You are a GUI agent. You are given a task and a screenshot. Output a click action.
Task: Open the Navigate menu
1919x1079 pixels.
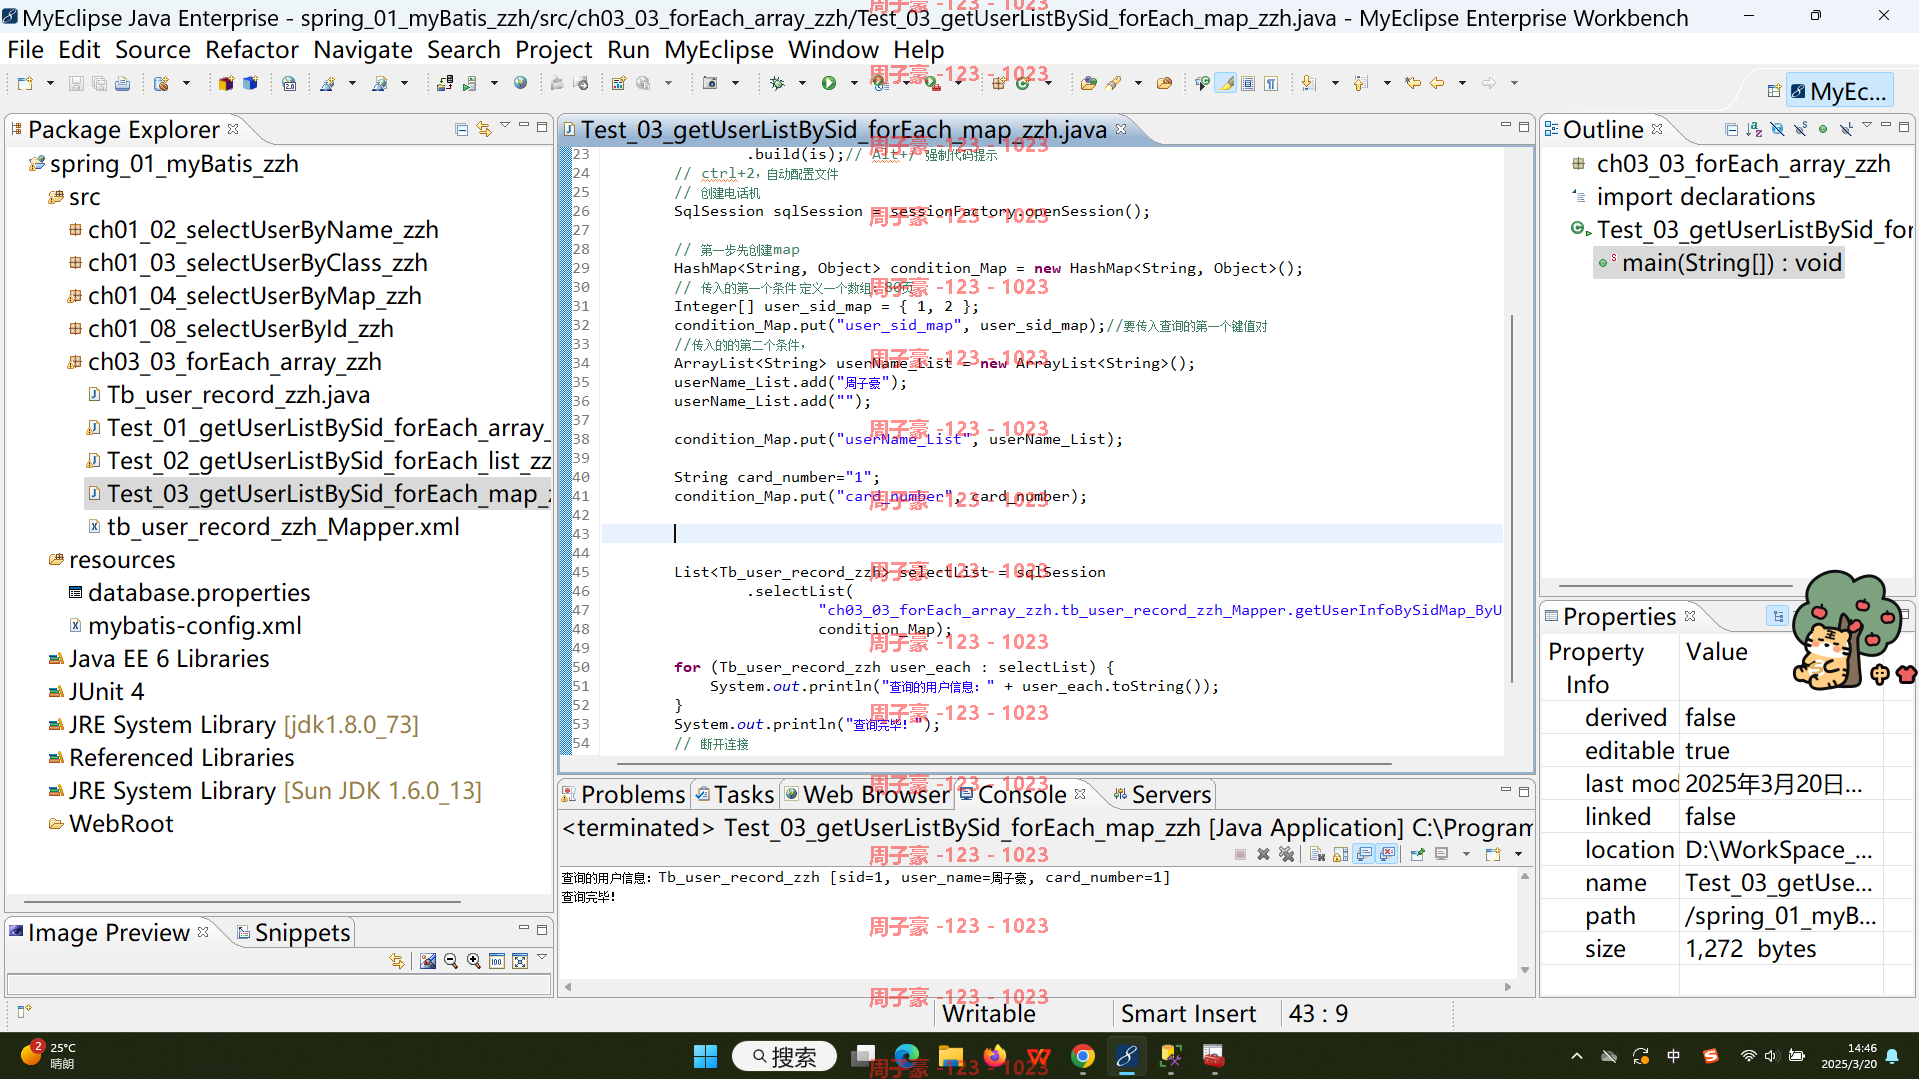click(x=363, y=49)
